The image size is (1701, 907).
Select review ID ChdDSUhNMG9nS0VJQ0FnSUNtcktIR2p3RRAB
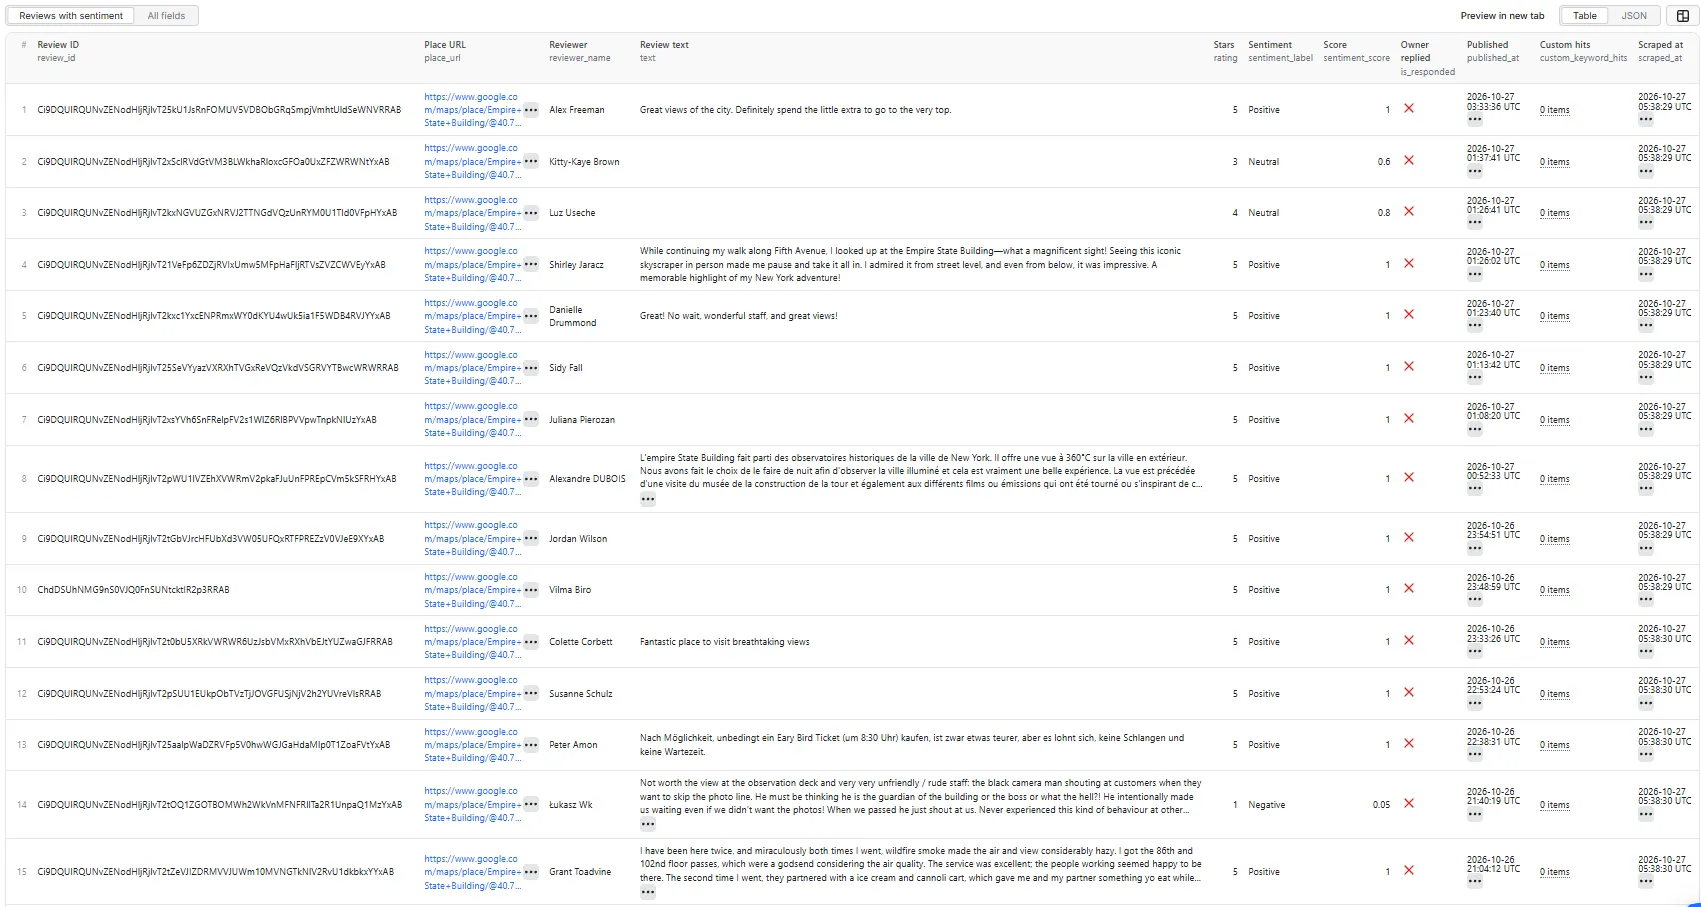coord(133,590)
